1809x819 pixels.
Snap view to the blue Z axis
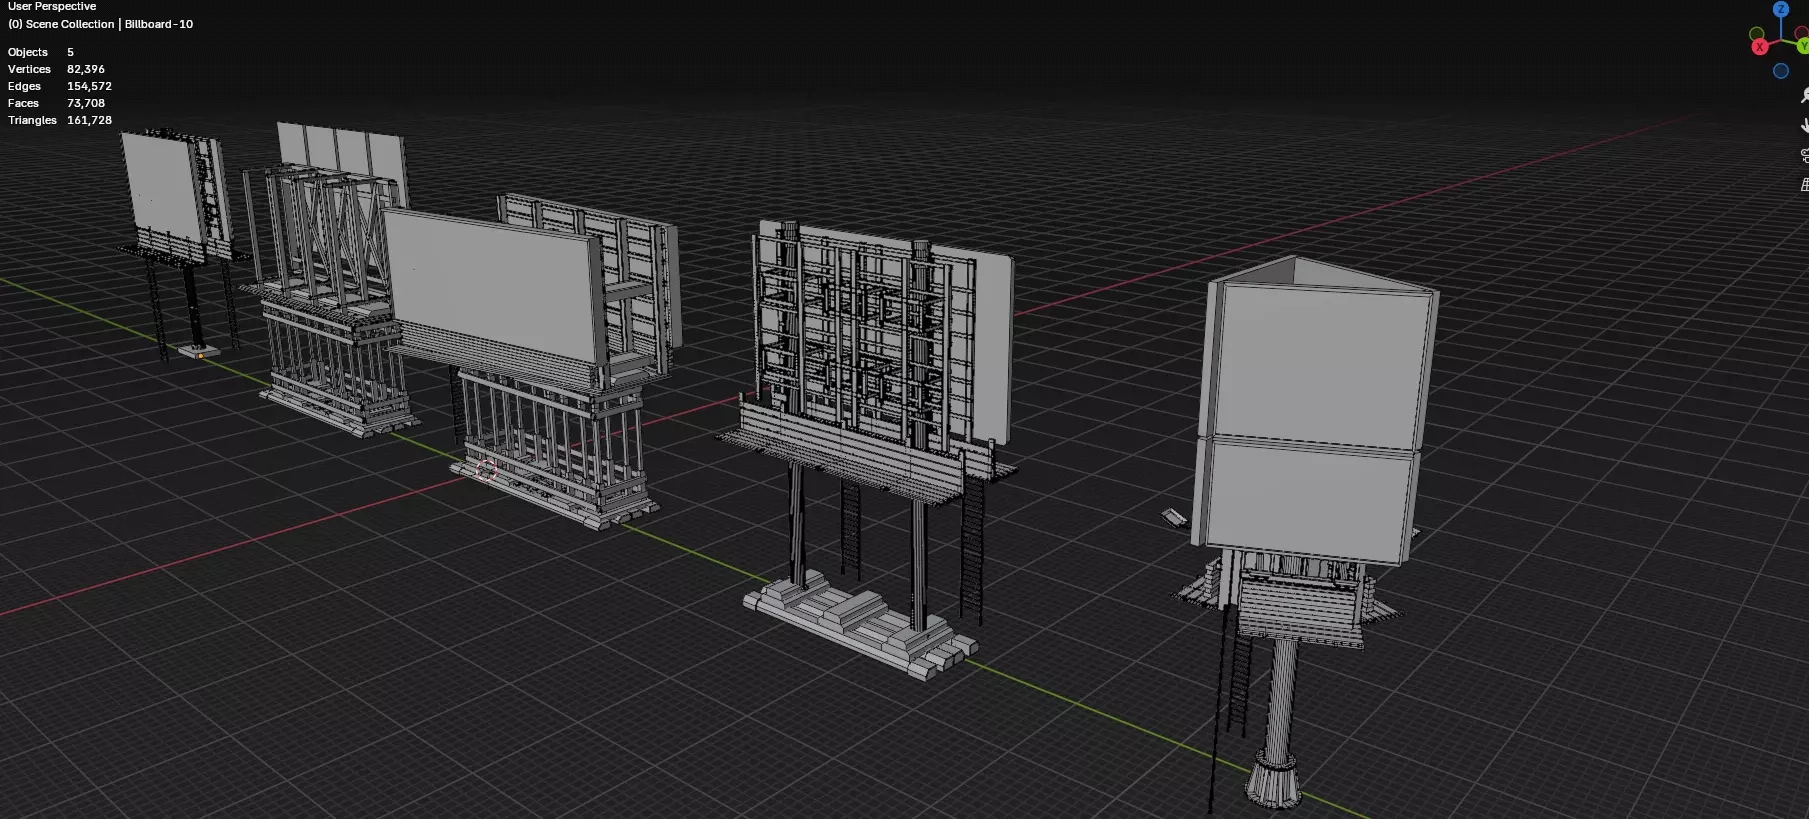(x=1781, y=9)
